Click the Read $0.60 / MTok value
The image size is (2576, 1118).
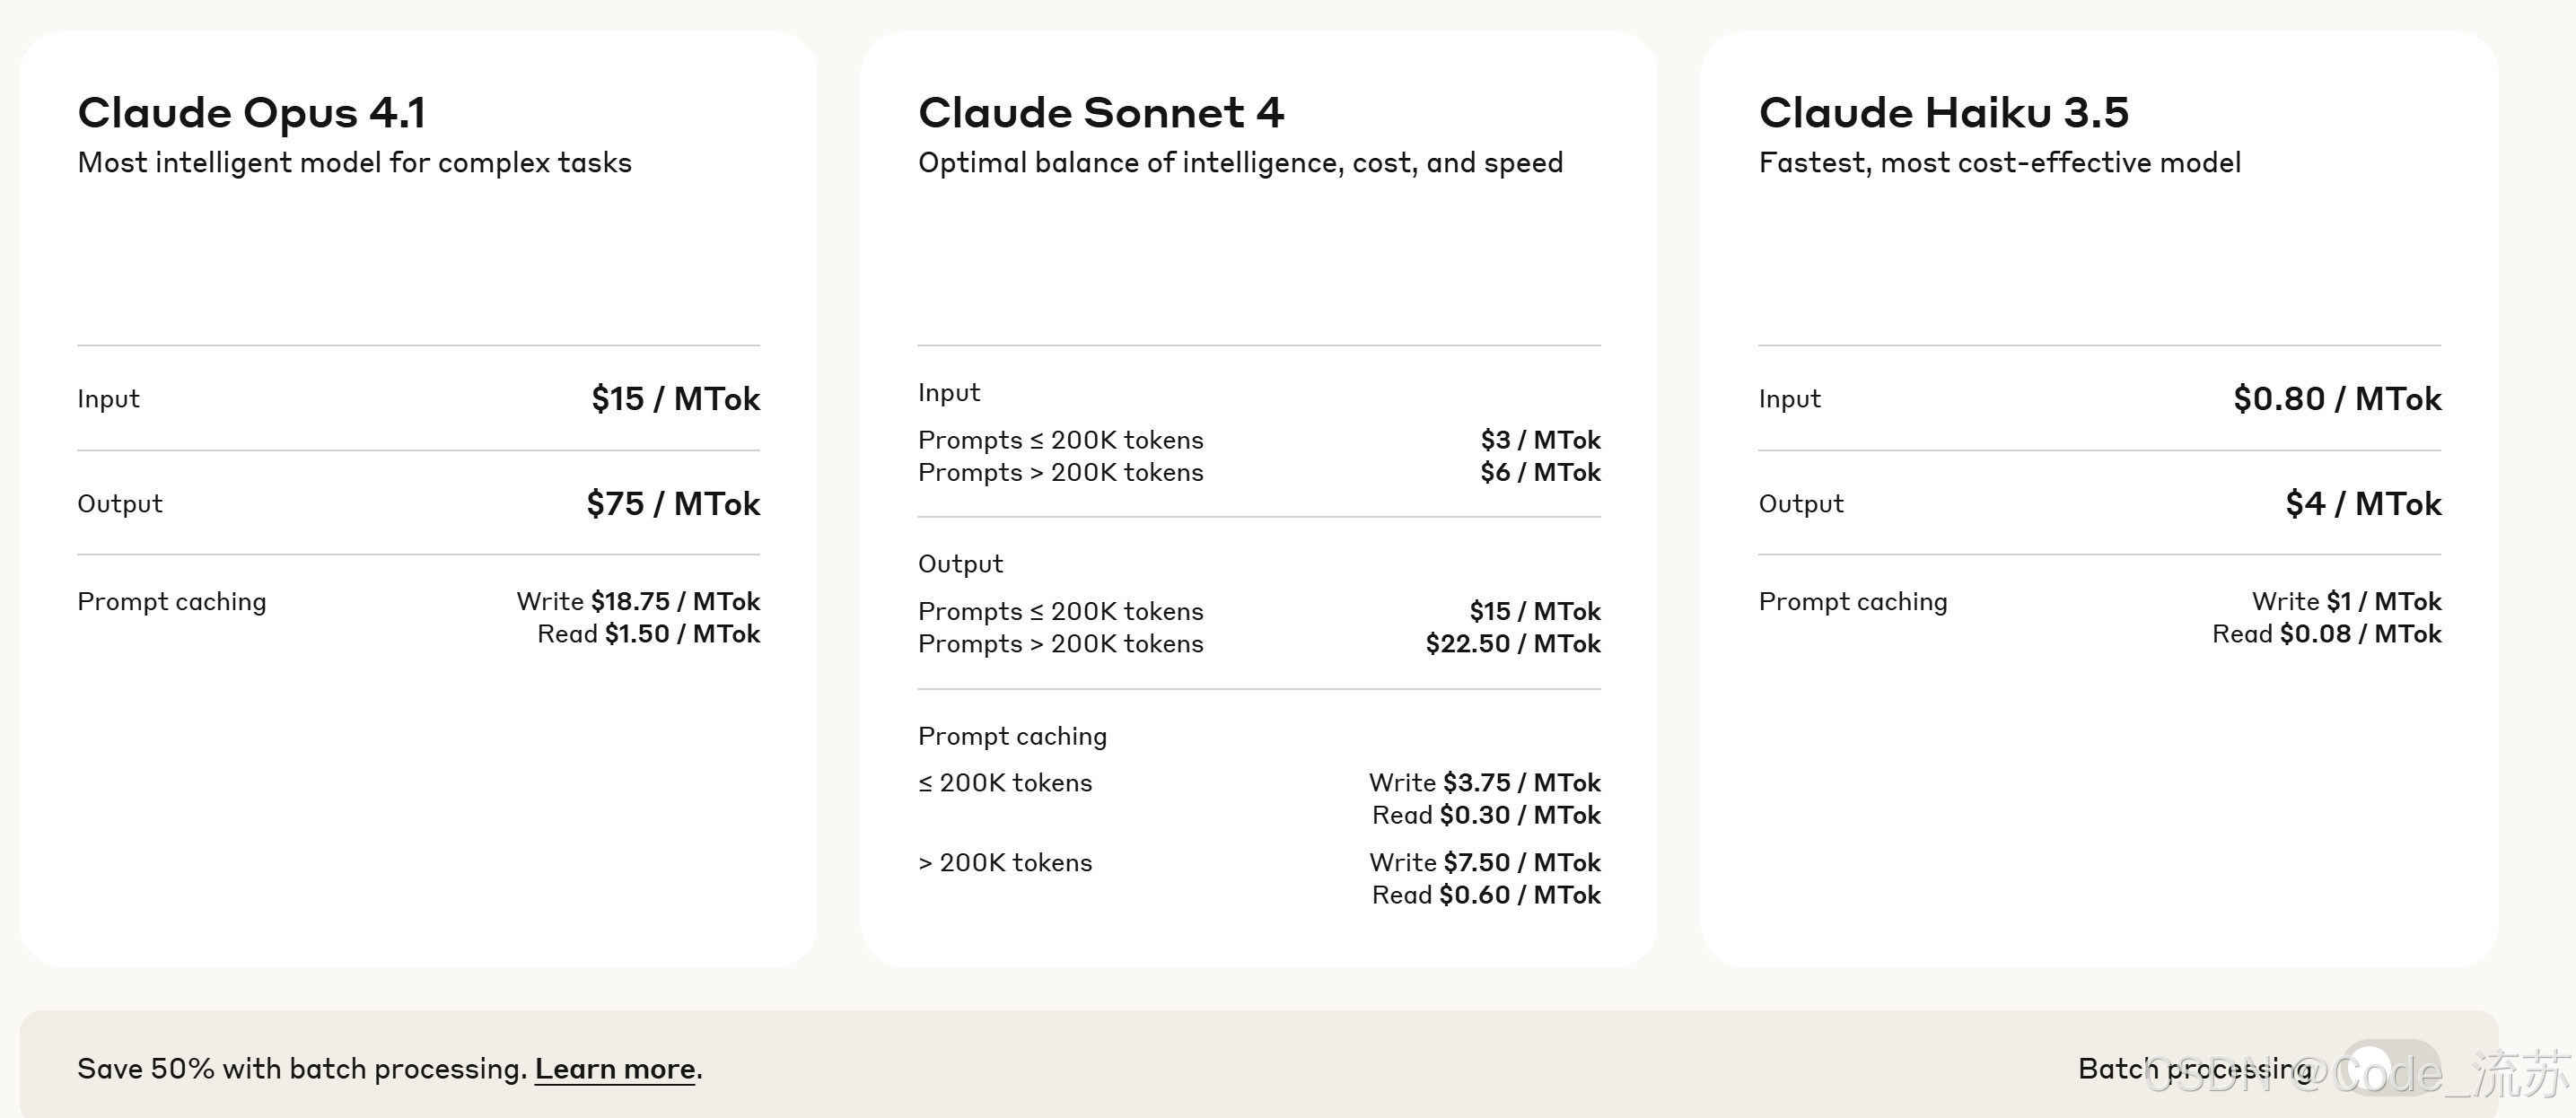point(1486,895)
